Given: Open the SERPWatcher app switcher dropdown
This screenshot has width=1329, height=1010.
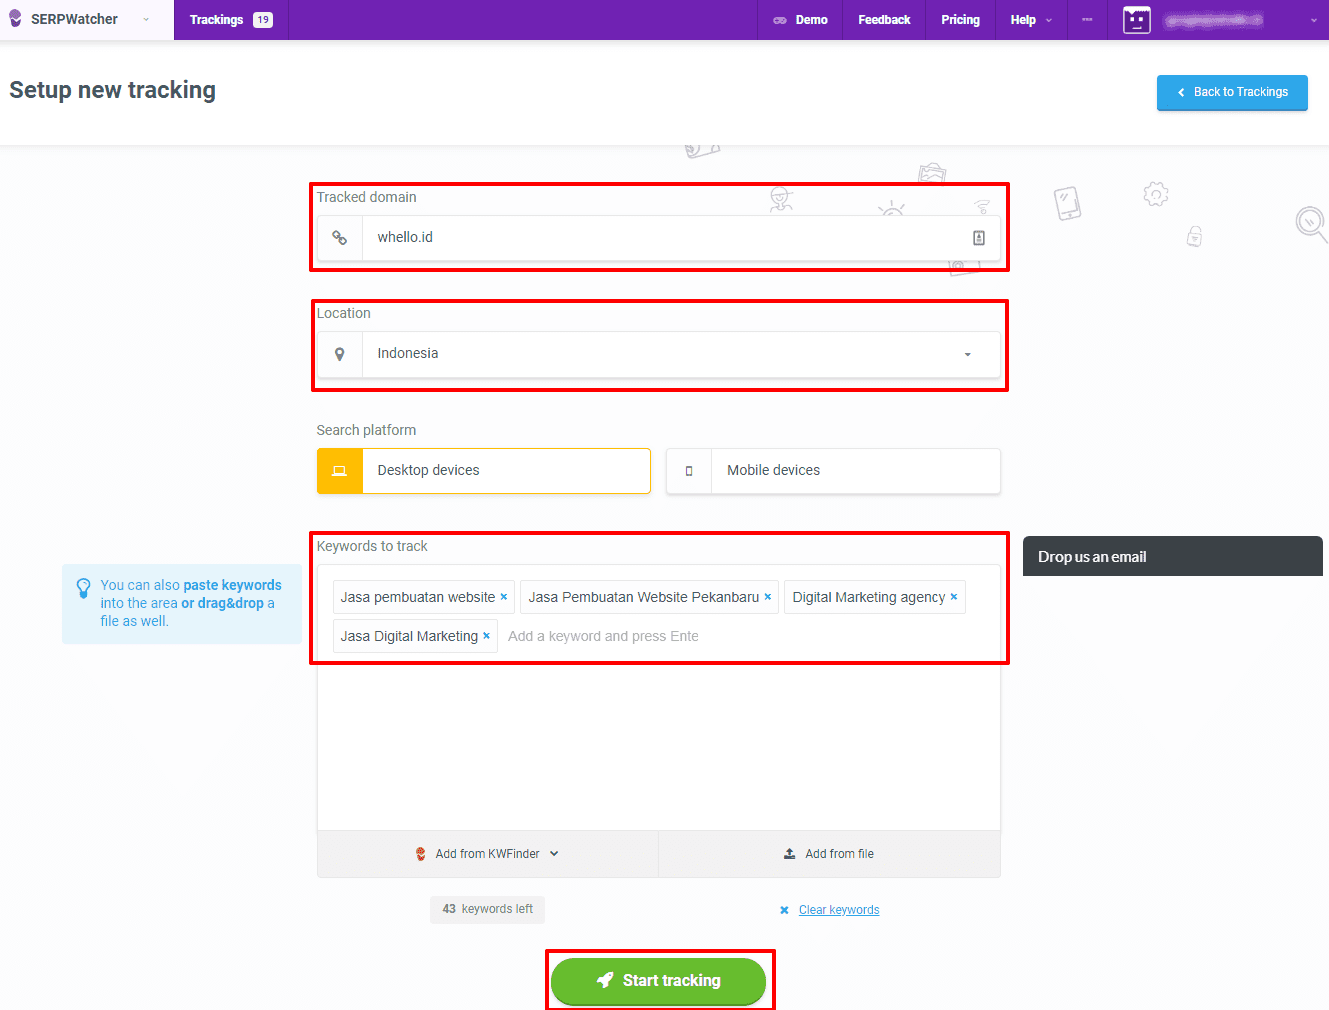Looking at the screenshot, I should pyautogui.click(x=146, y=20).
